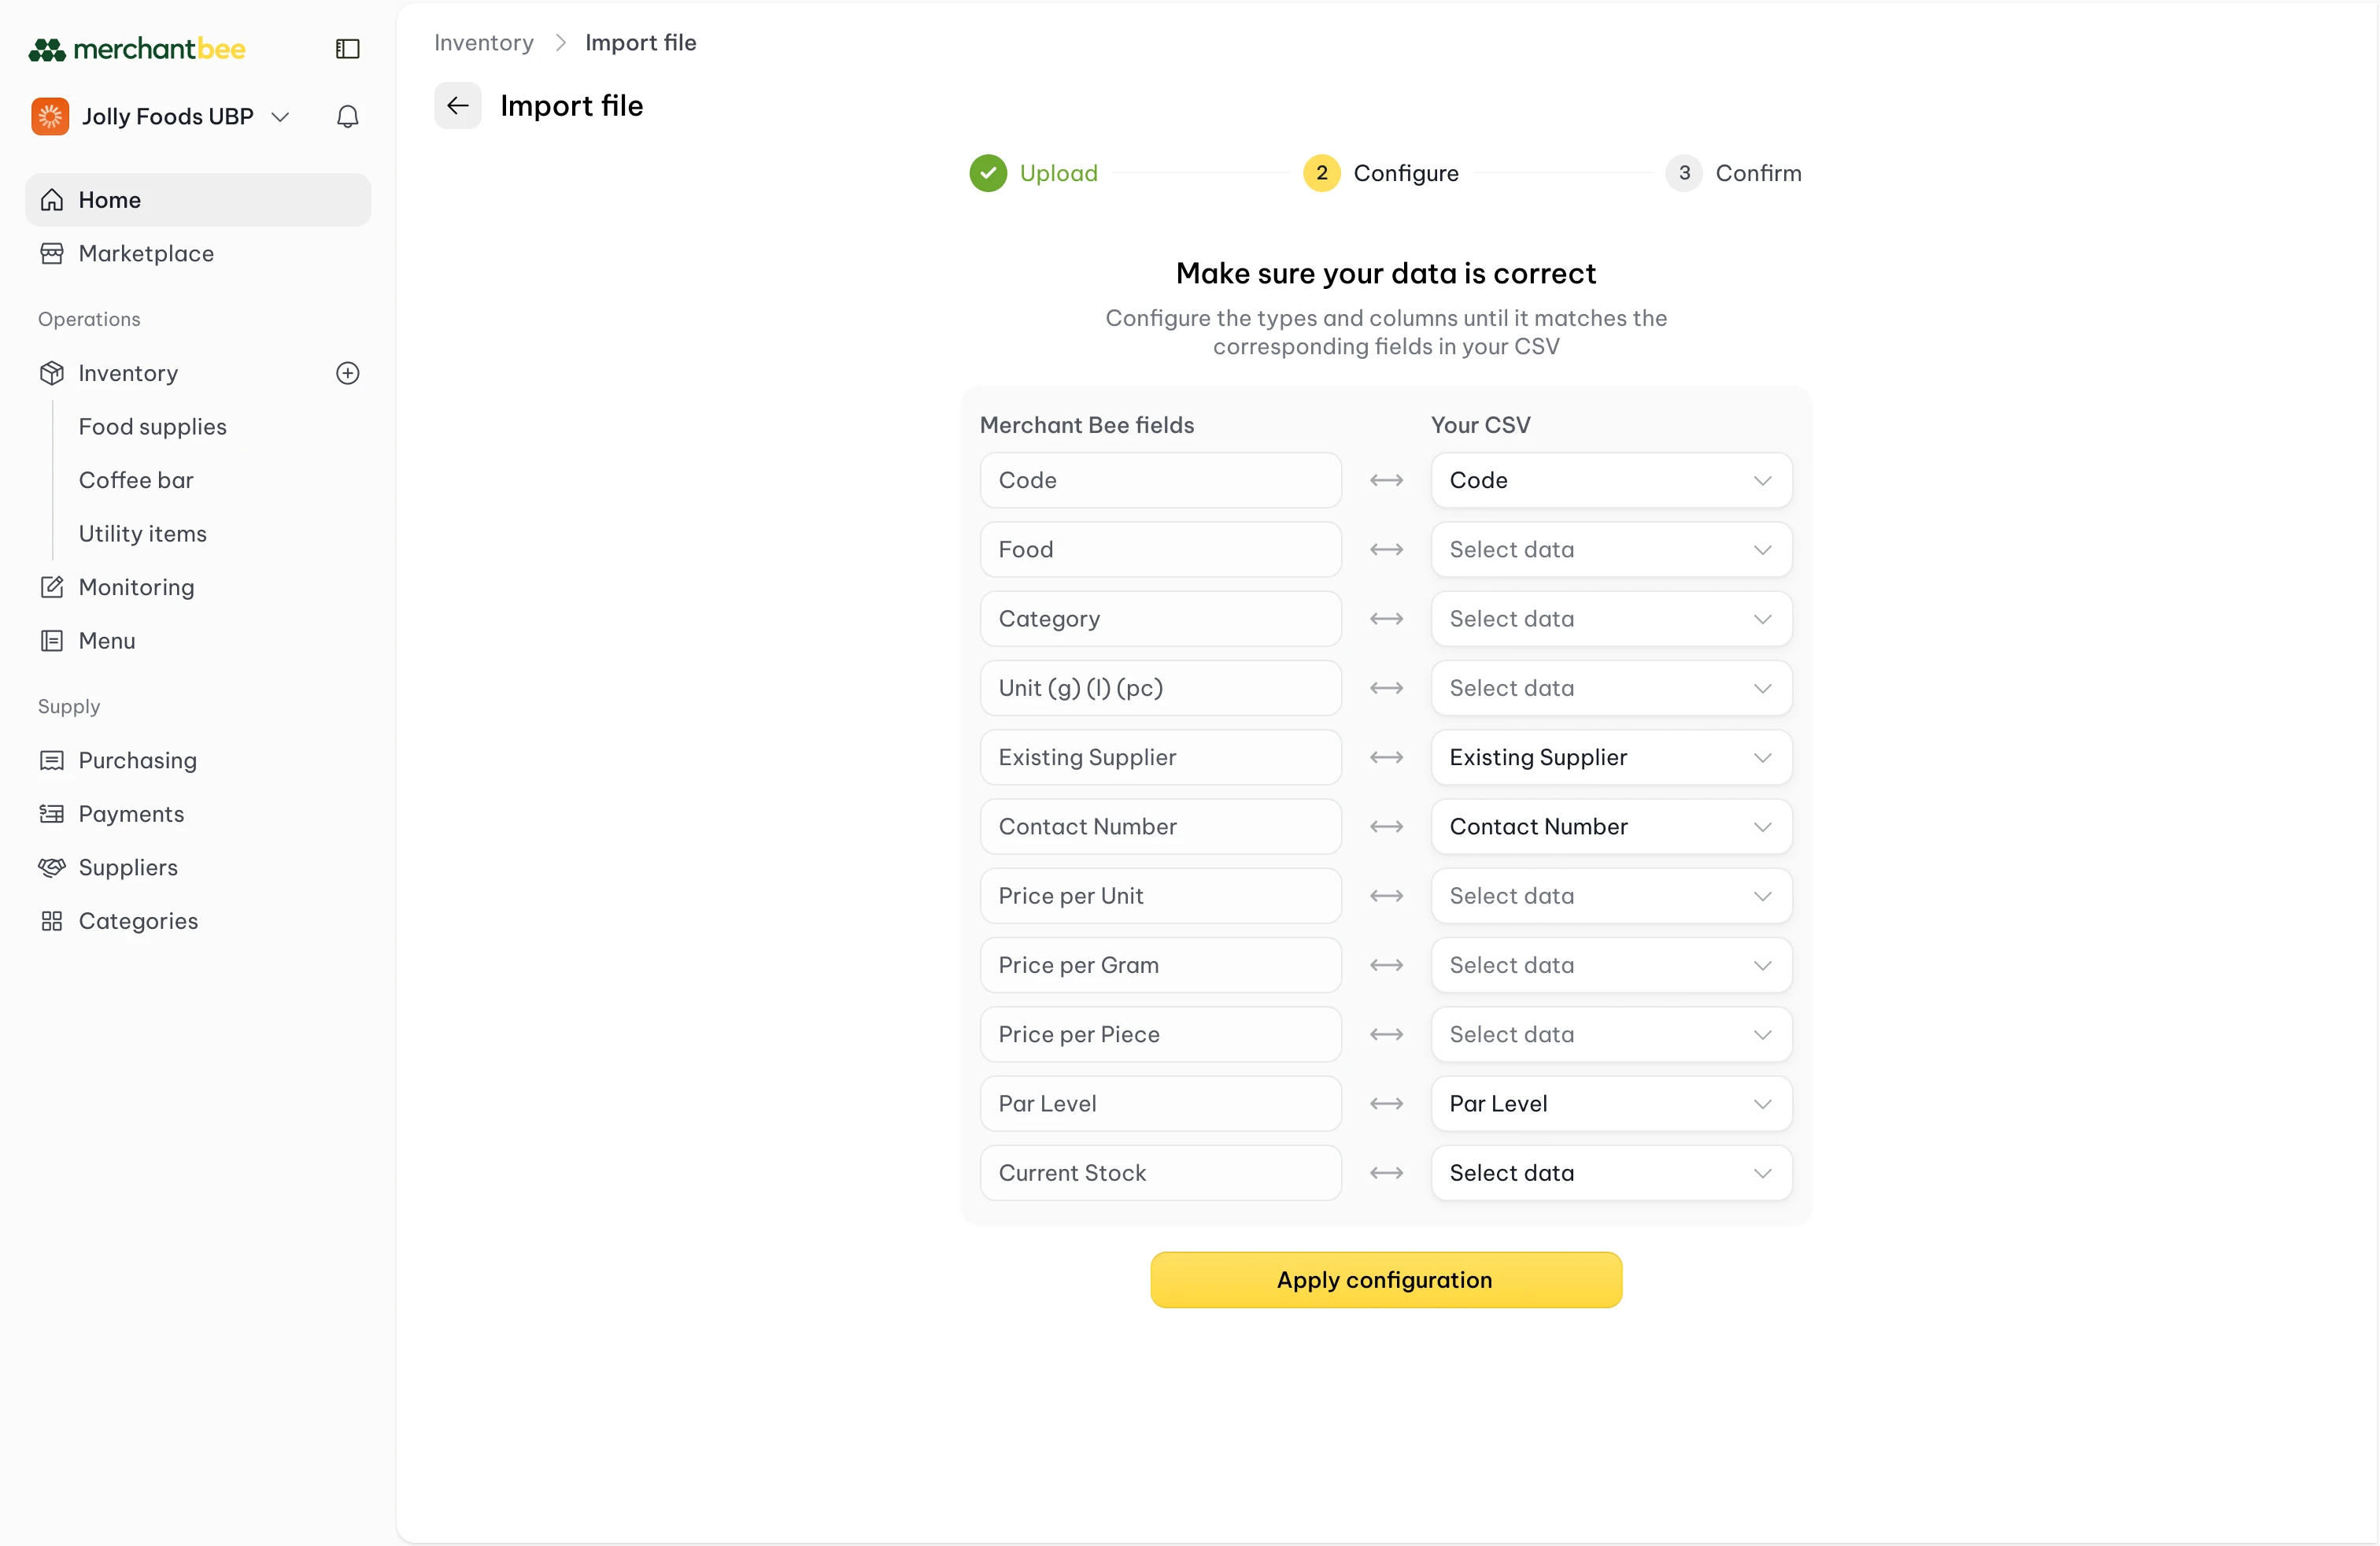Select the Home icon in sidebar

pyautogui.click(x=51, y=199)
